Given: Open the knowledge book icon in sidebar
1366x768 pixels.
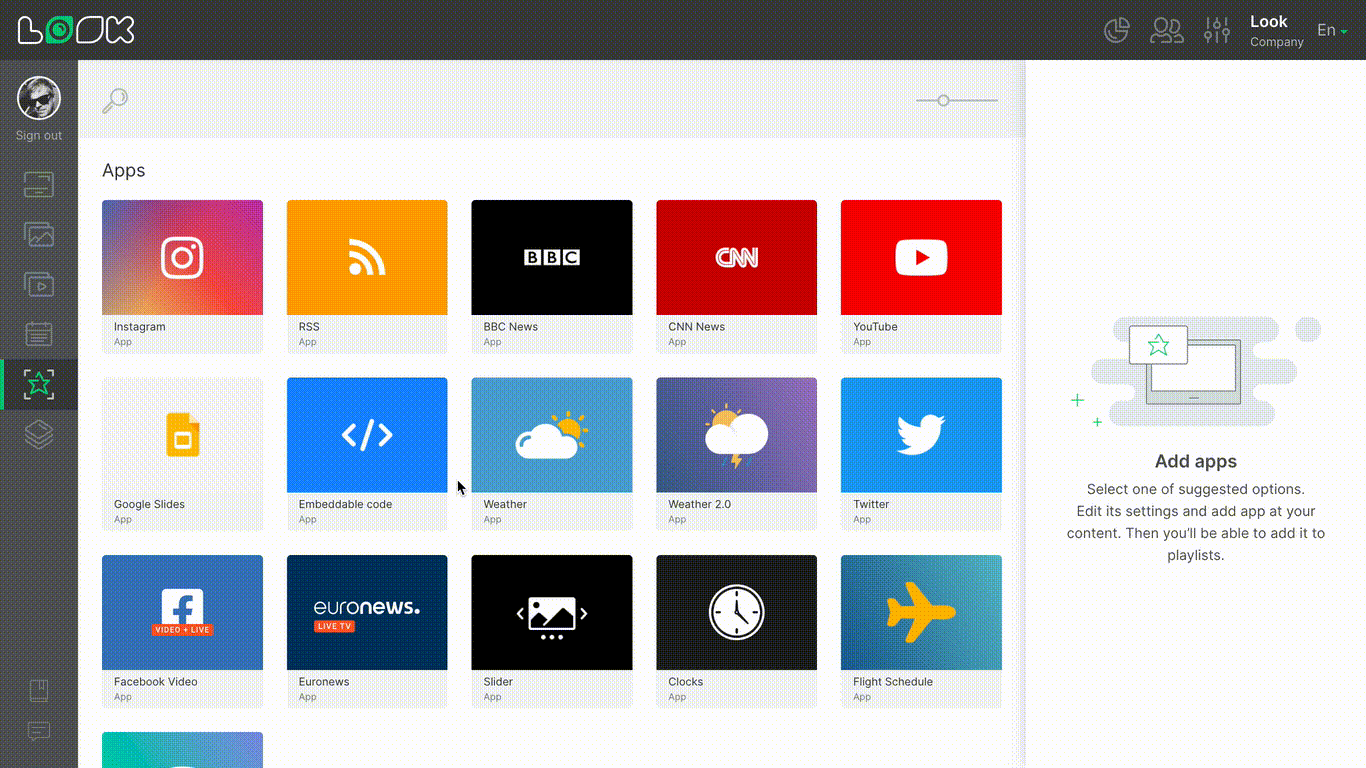Looking at the screenshot, I should tap(39, 690).
